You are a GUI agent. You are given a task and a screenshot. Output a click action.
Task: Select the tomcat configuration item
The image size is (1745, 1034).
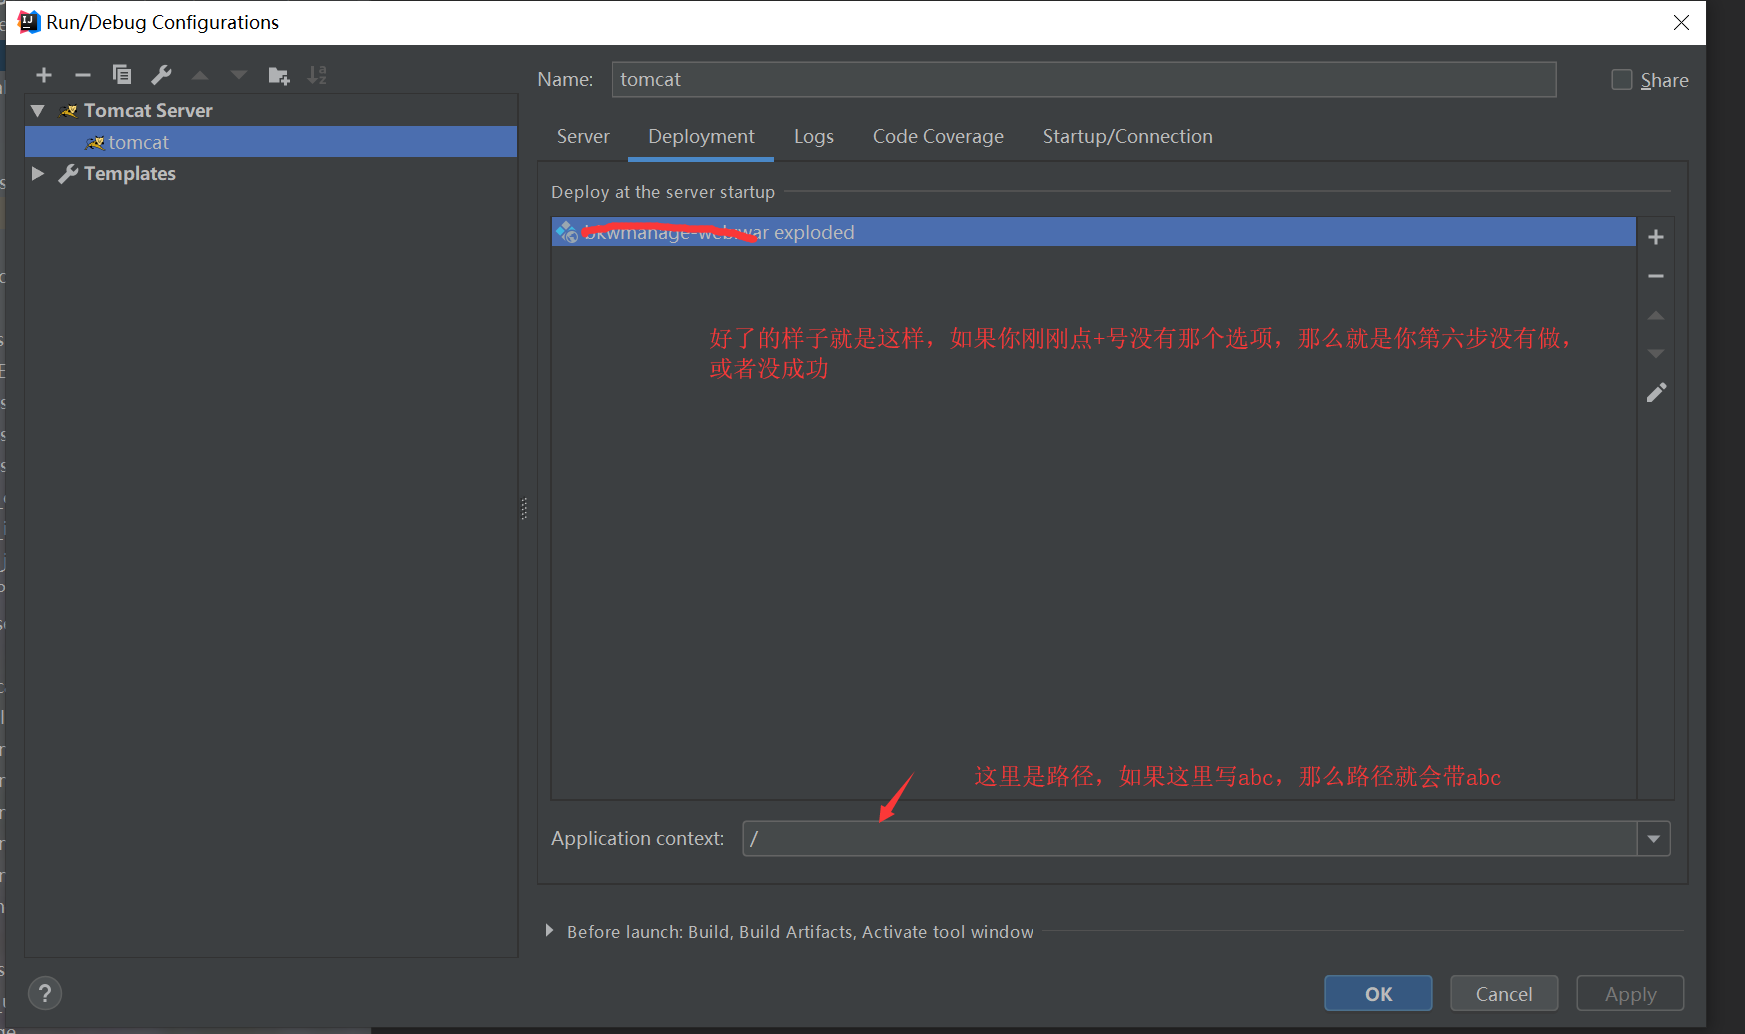pyautogui.click(x=271, y=142)
